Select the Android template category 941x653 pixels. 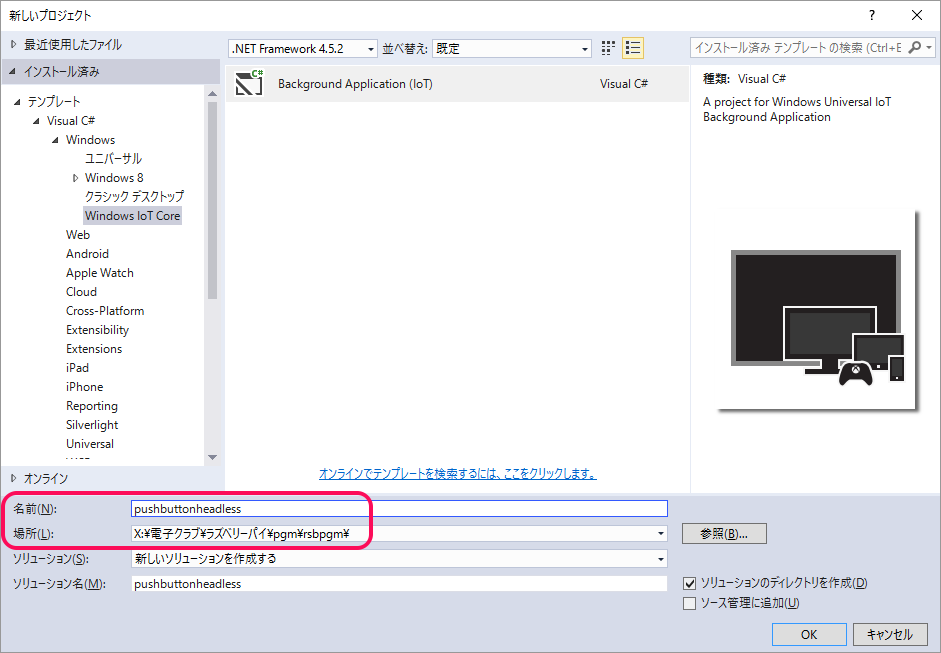coord(87,254)
